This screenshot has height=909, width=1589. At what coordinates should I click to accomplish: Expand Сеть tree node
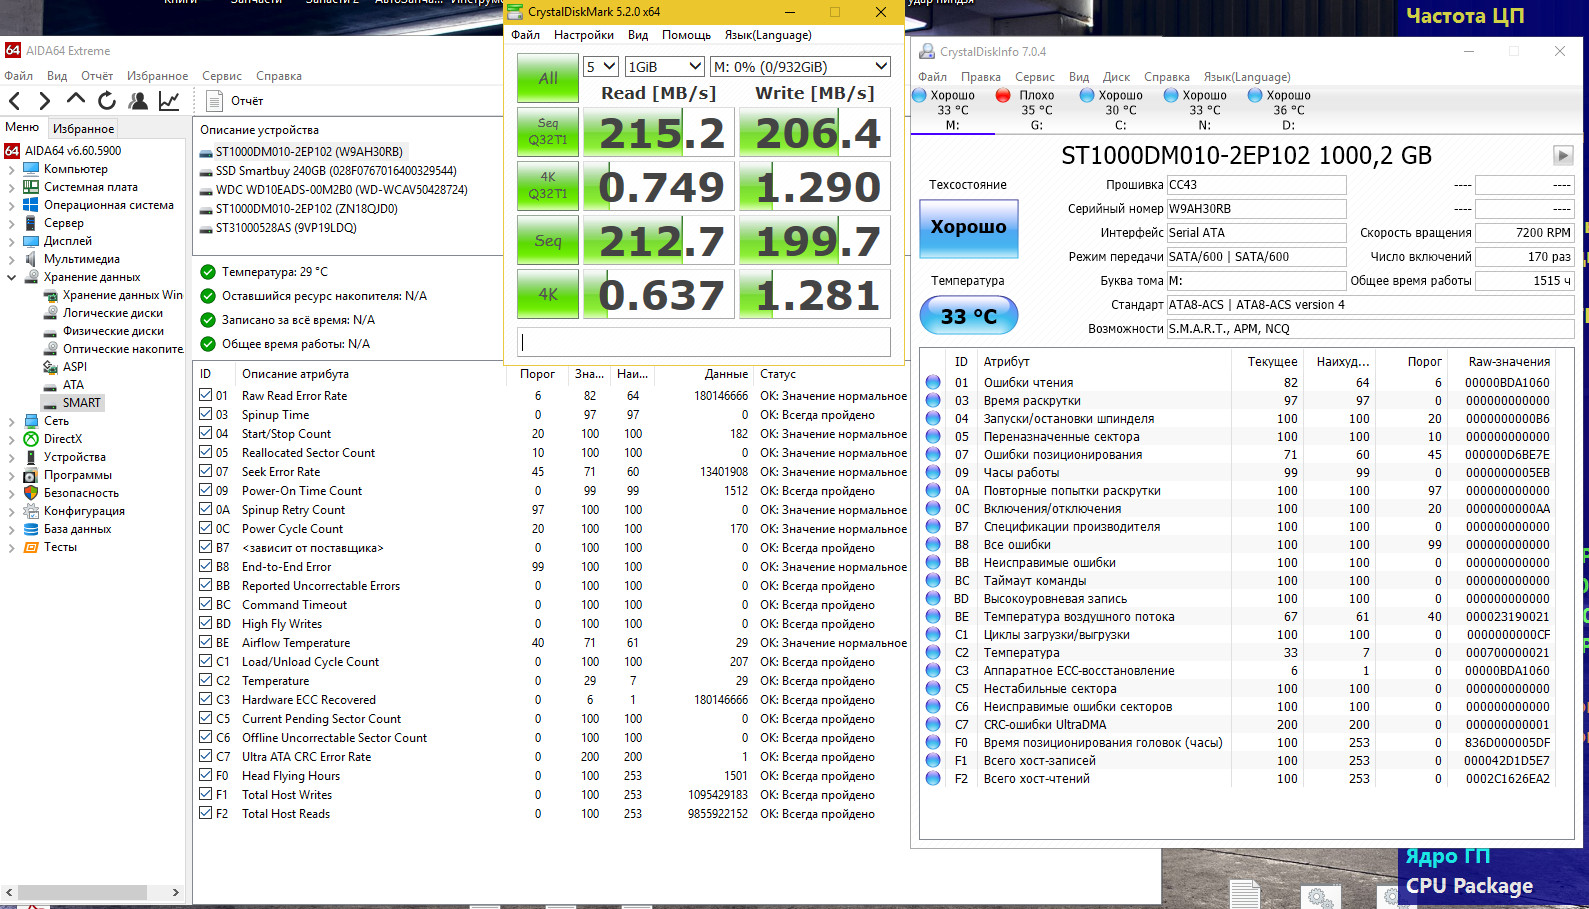point(11,421)
